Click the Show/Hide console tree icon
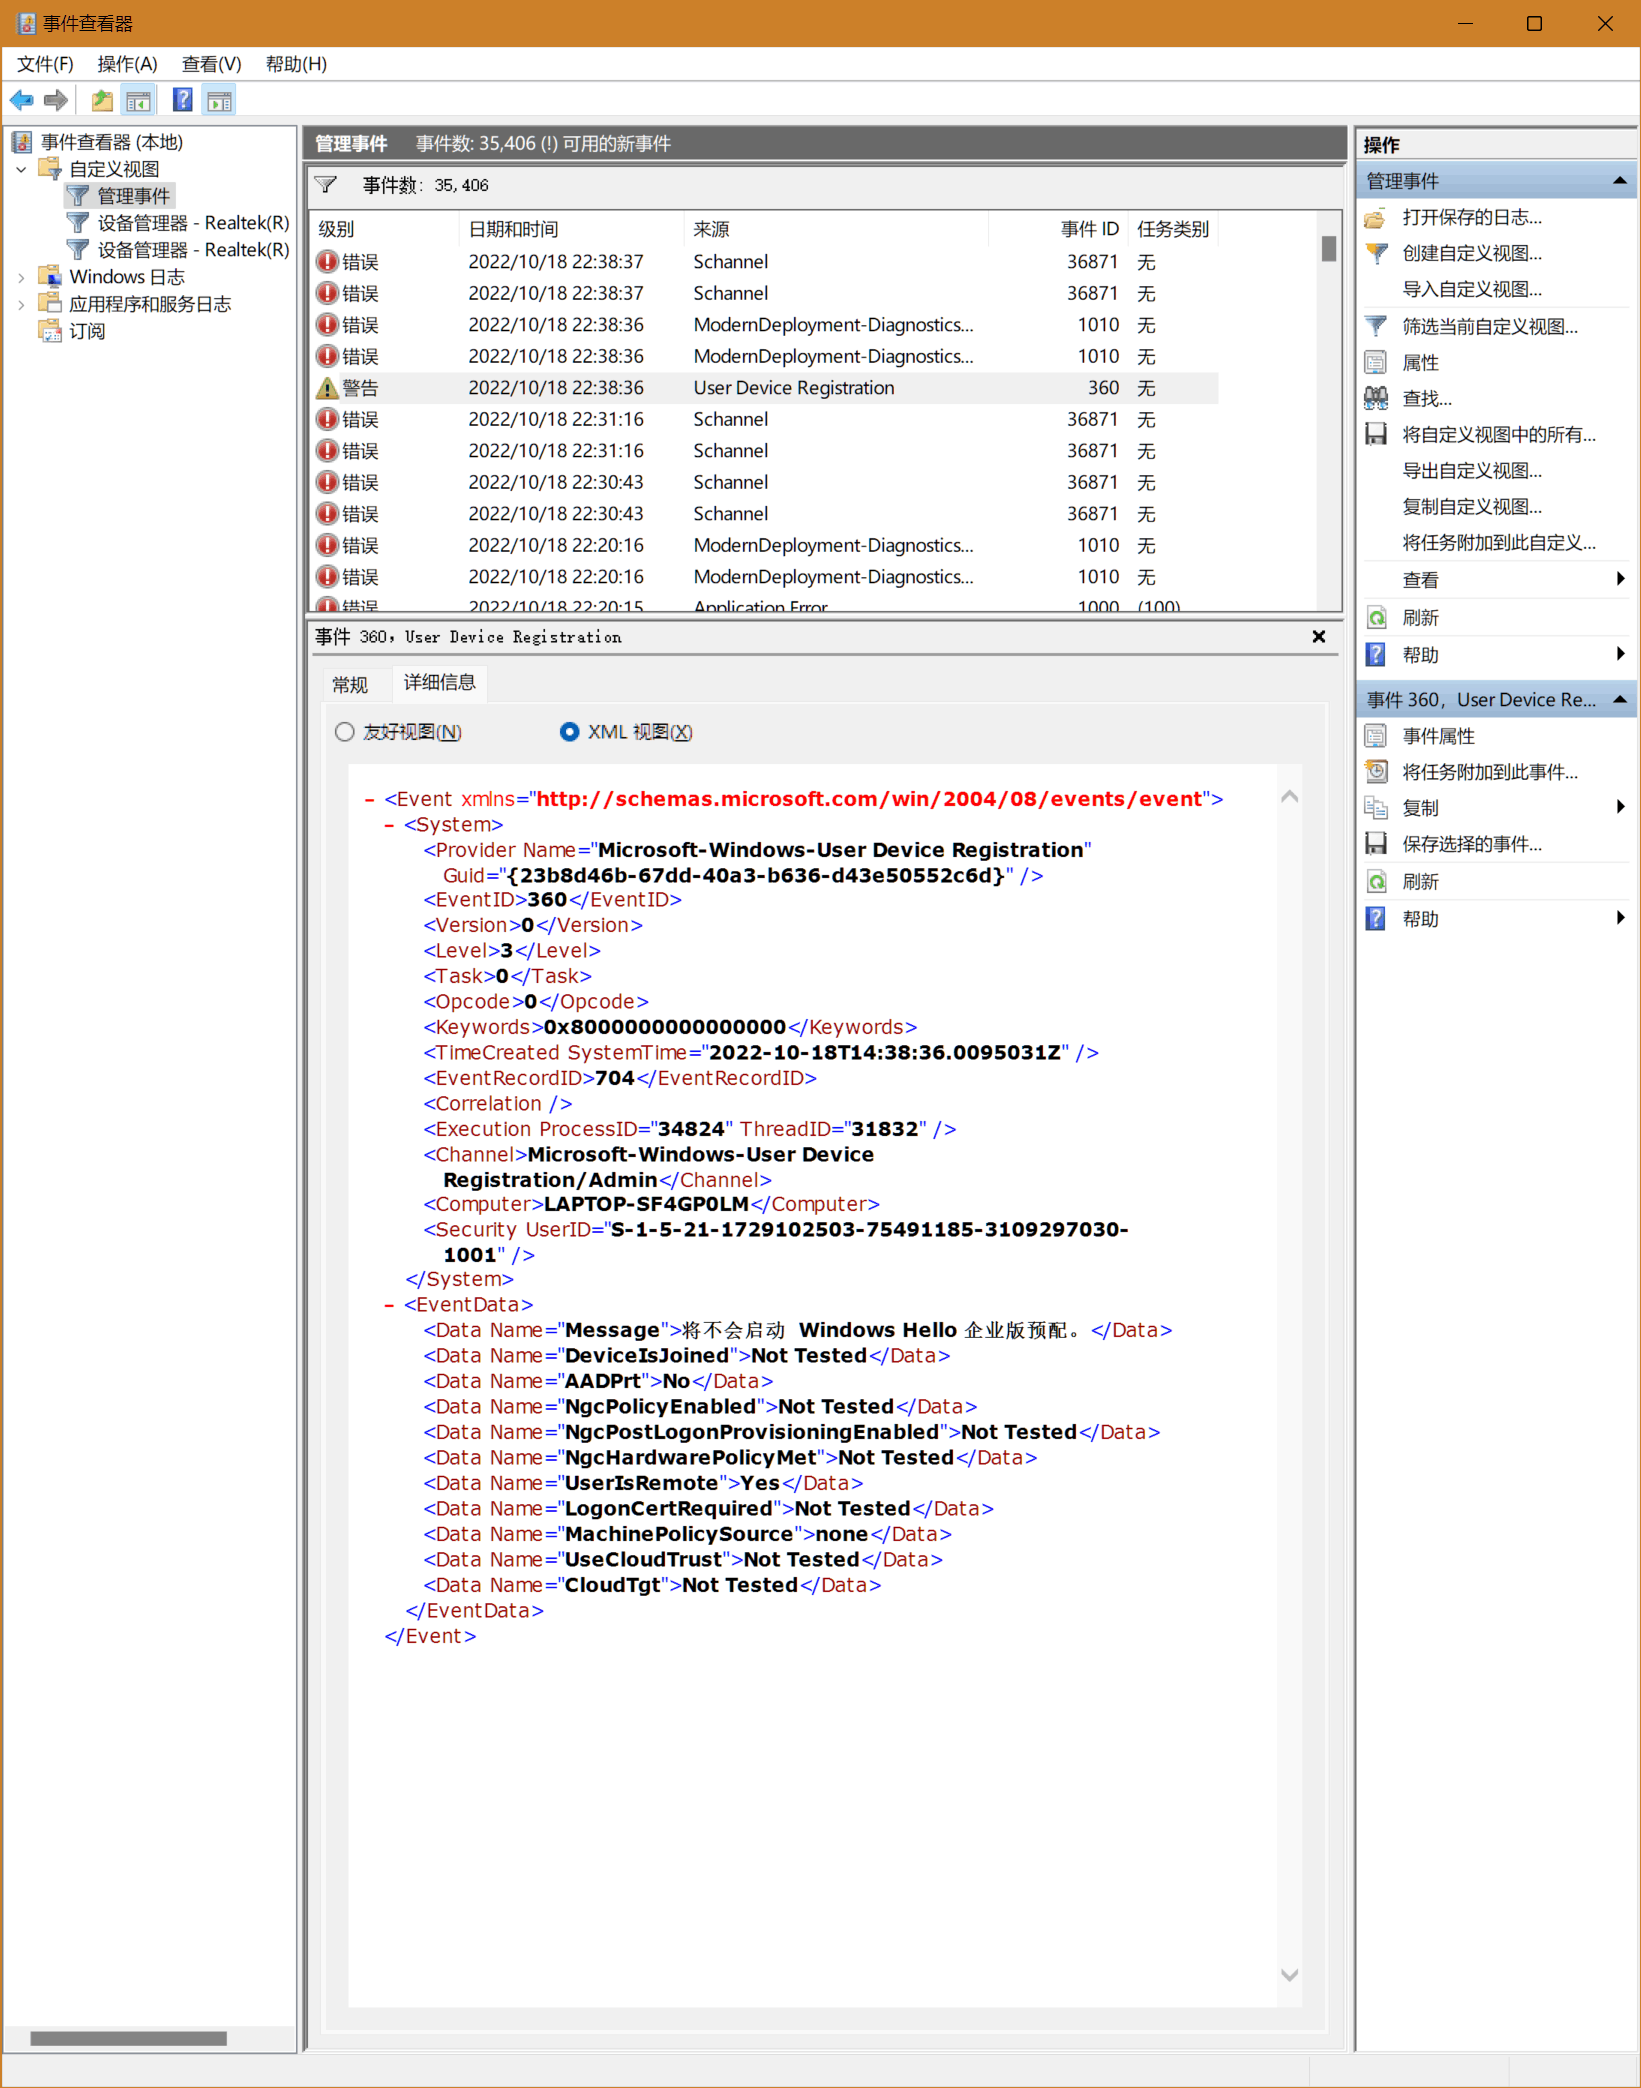Viewport: 1641px width, 2088px height. (138, 100)
